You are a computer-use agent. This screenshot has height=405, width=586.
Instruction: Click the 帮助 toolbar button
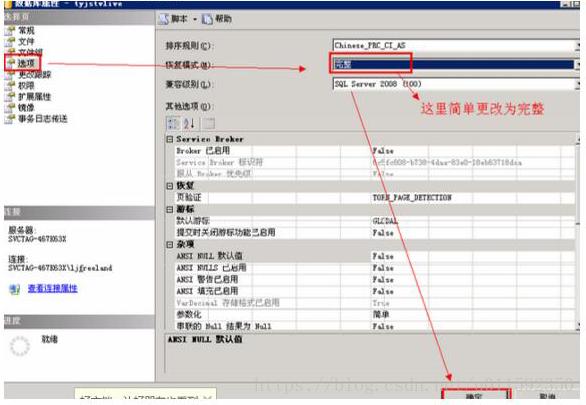[218, 19]
